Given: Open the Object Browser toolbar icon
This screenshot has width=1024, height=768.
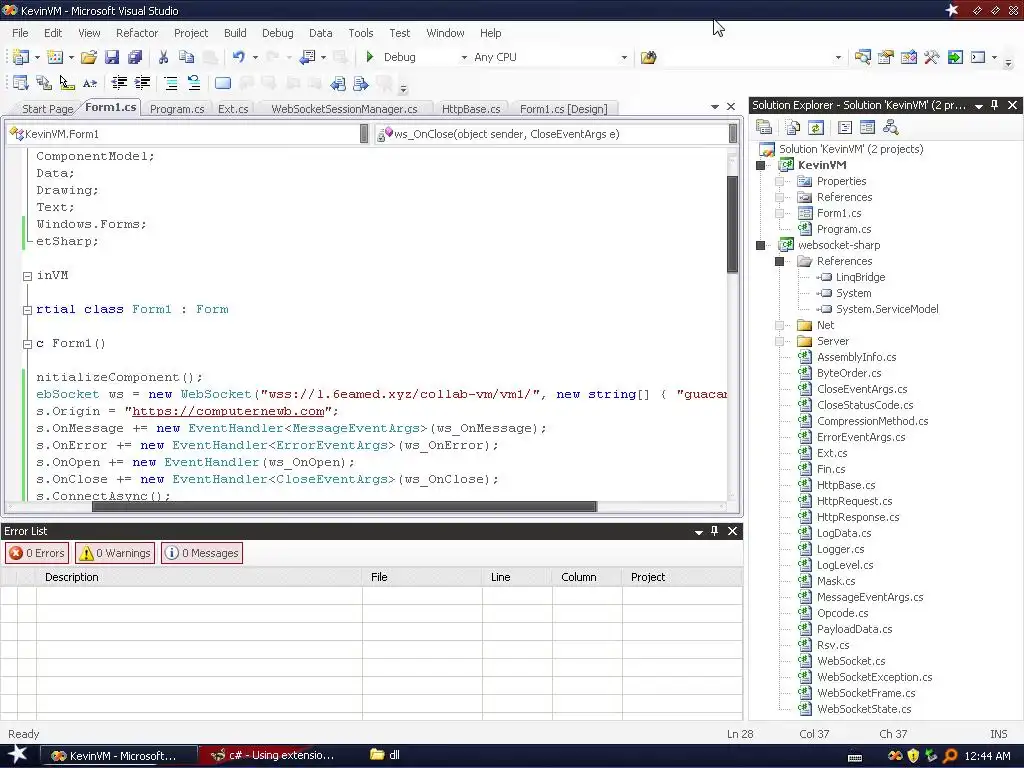Looking at the screenshot, I should coord(908,57).
